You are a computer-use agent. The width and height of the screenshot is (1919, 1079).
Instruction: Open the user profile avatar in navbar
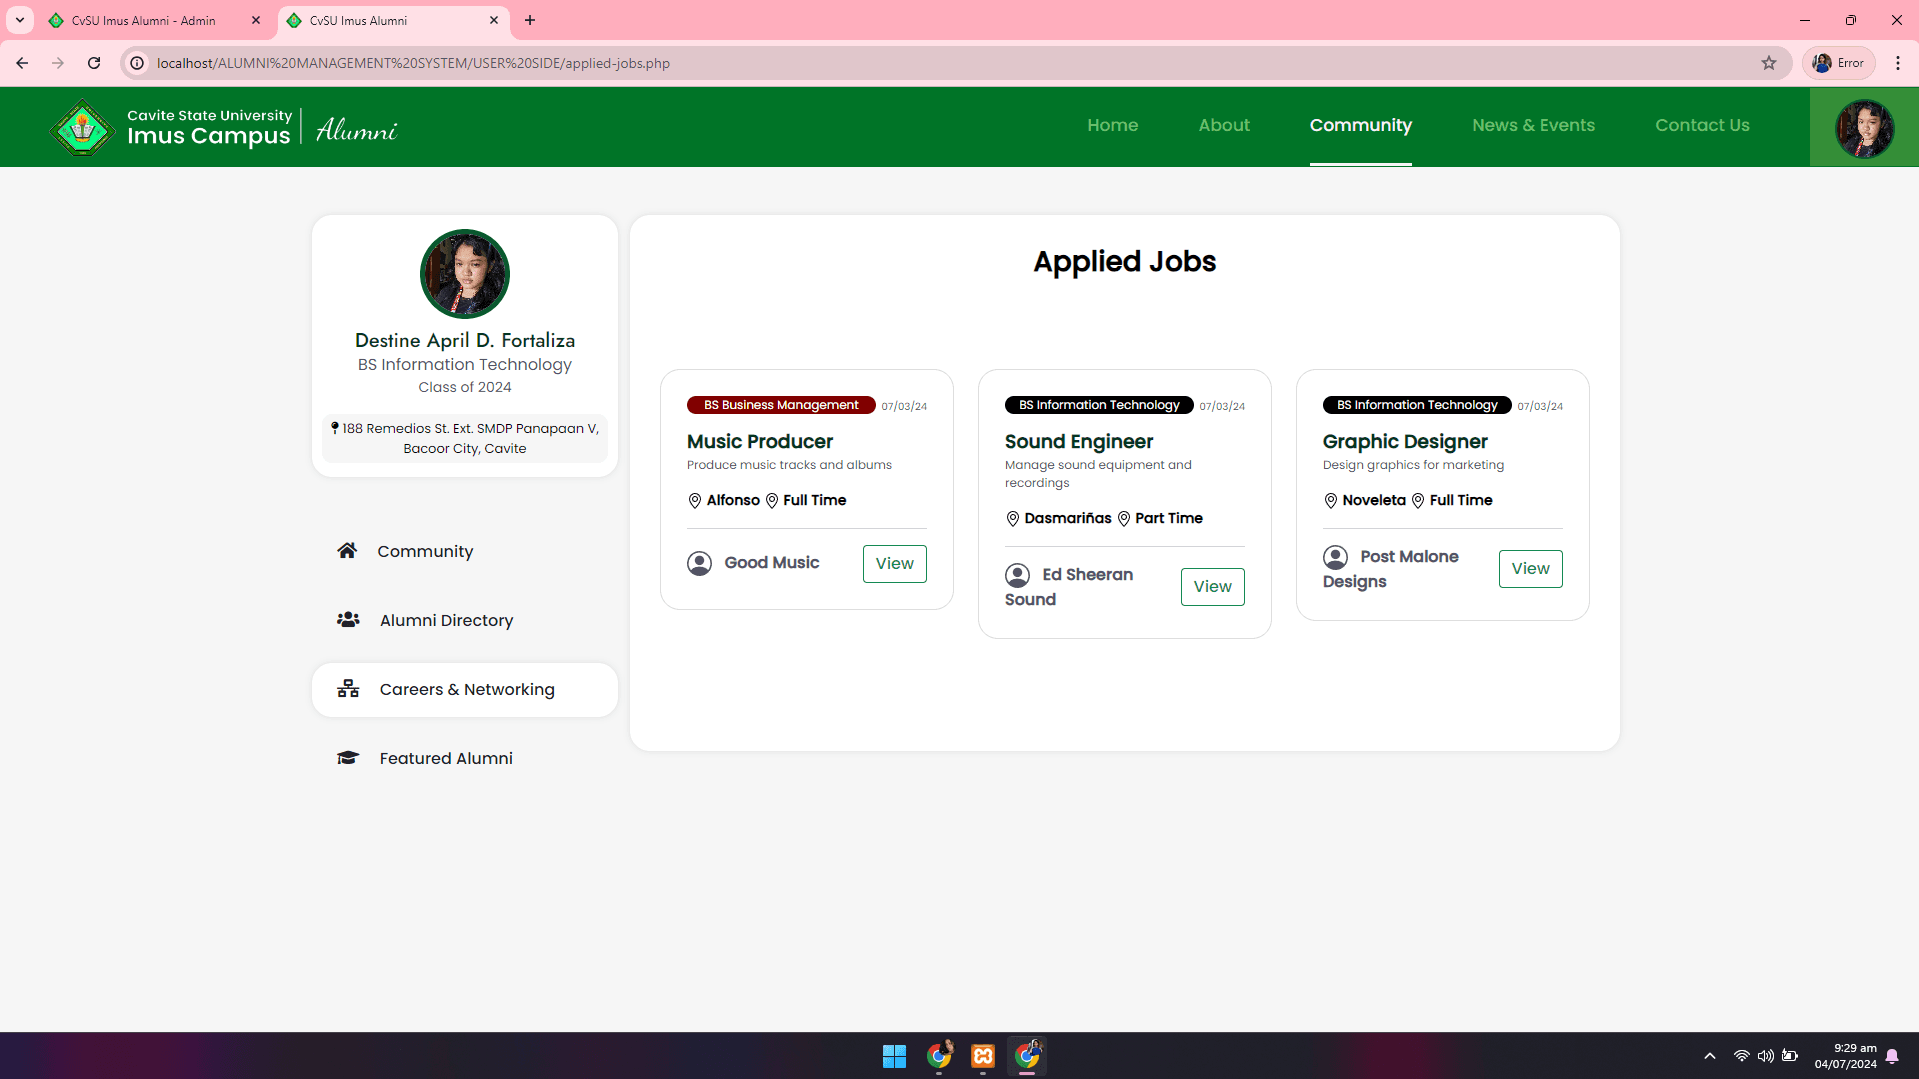1863,127
